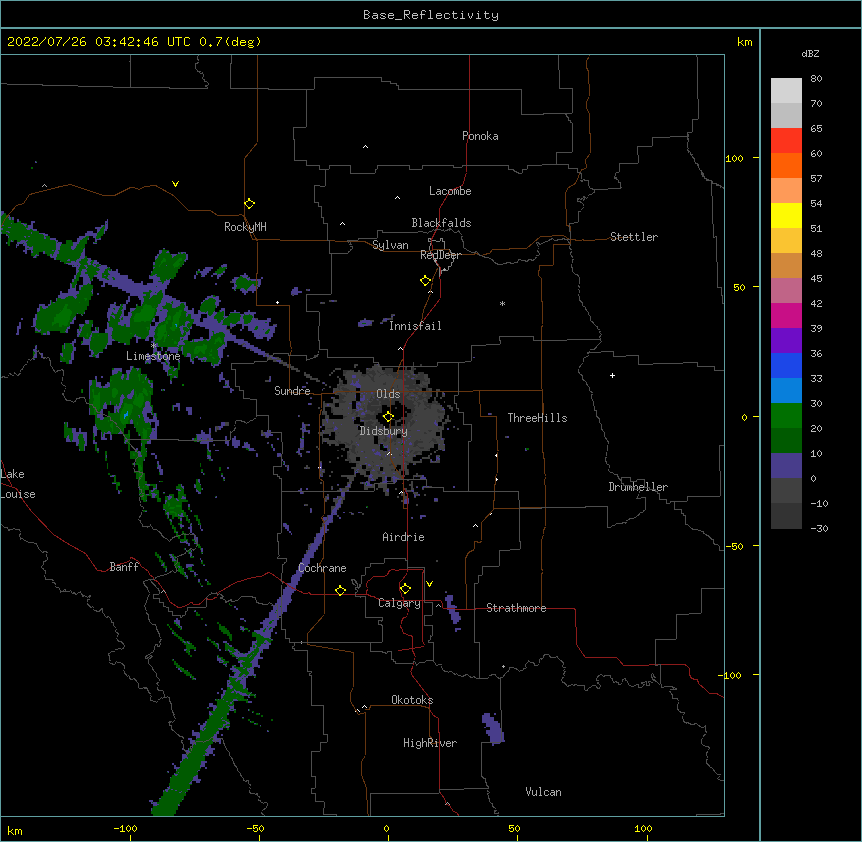
Task: Pick the green swatch between 30 and 20 dBZ
Action: 786,416
